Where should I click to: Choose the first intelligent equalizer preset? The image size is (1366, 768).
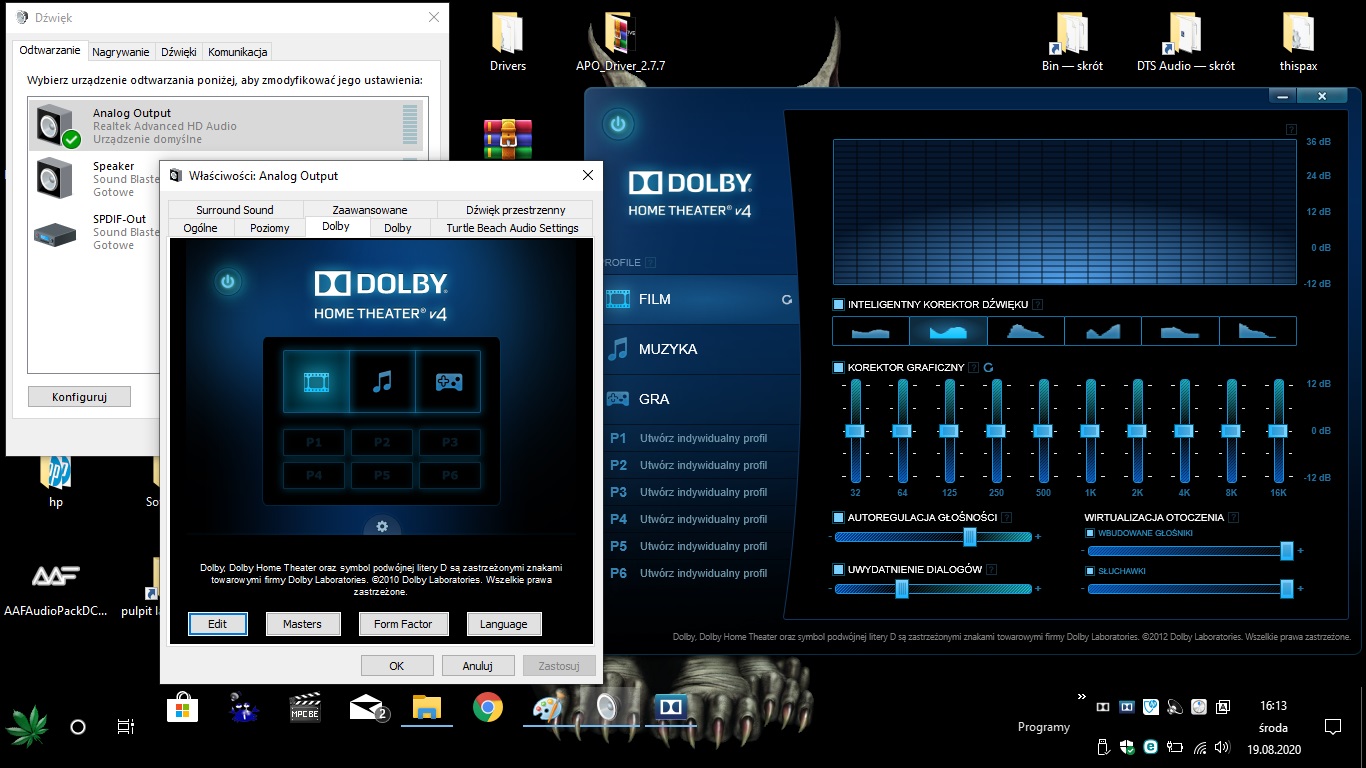(x=870, y=331)
